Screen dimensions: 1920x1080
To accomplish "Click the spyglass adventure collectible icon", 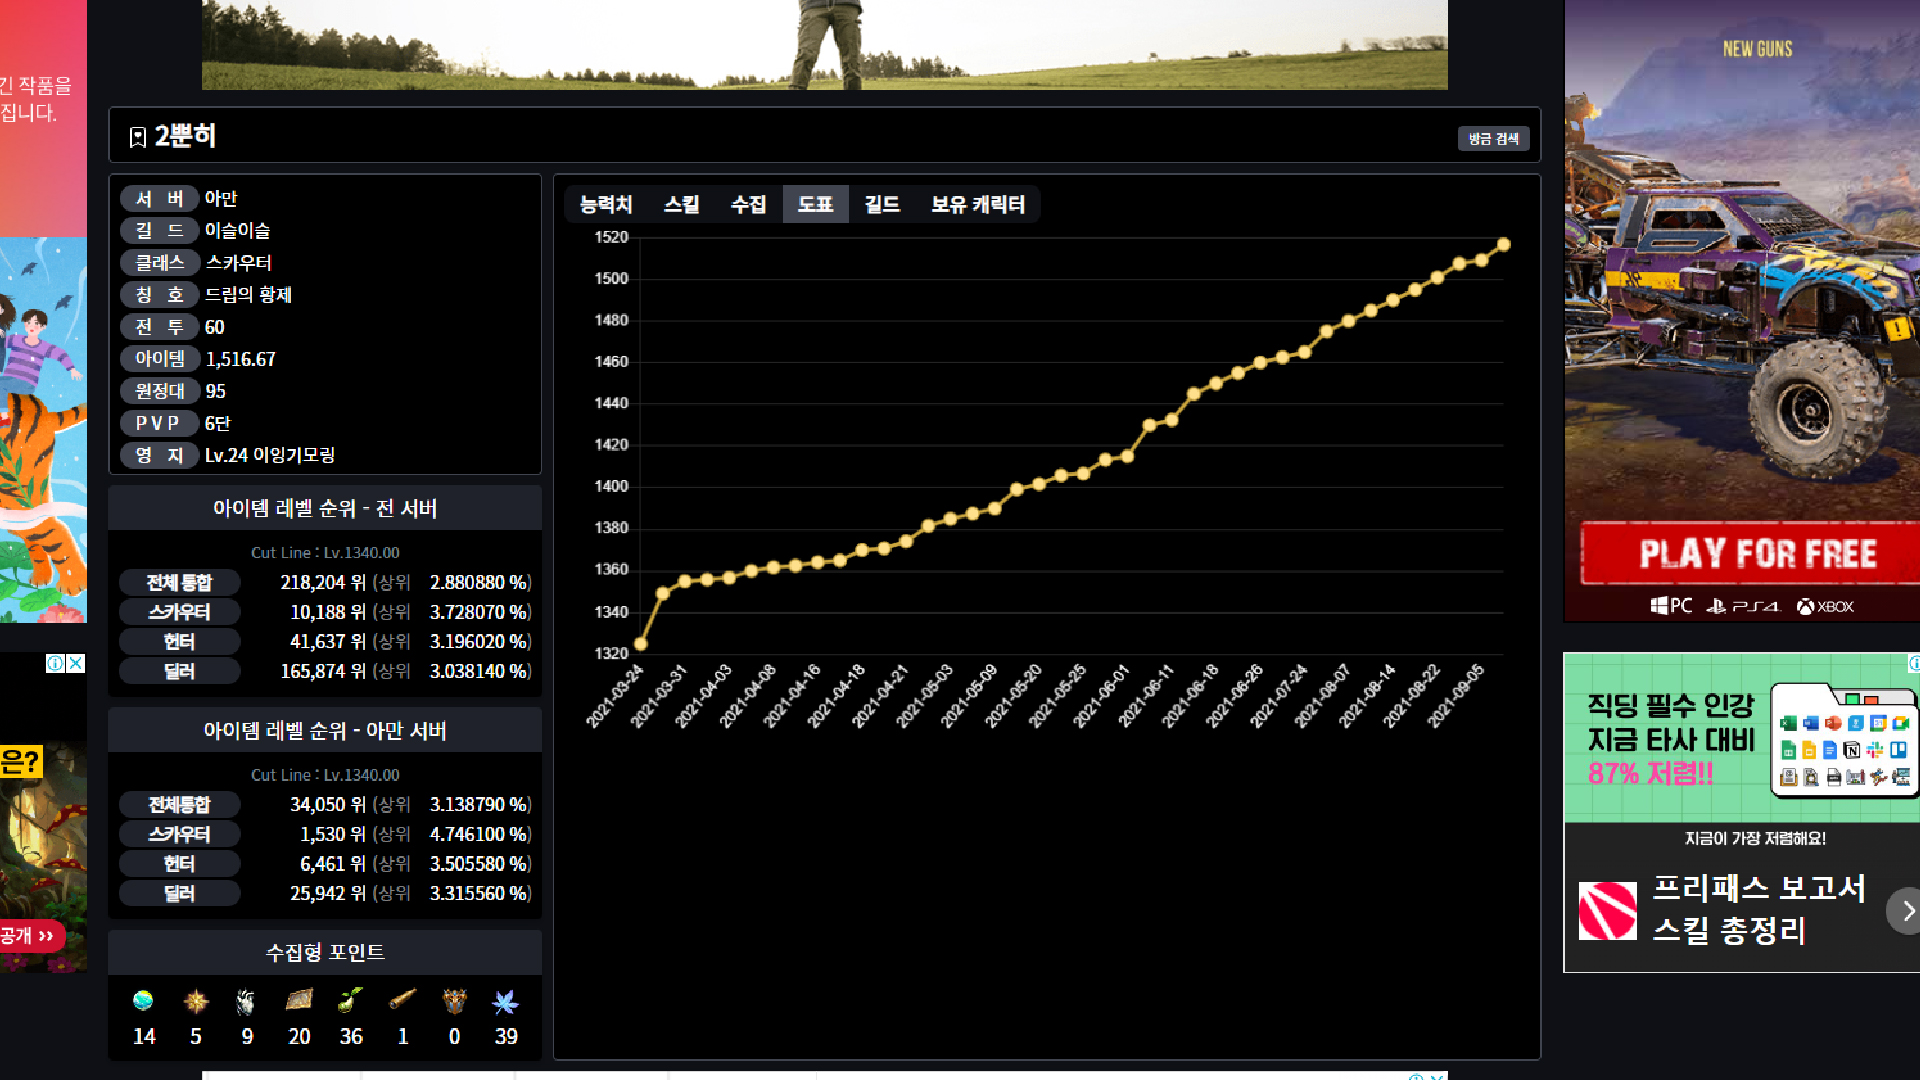I will coord(403,1000).
